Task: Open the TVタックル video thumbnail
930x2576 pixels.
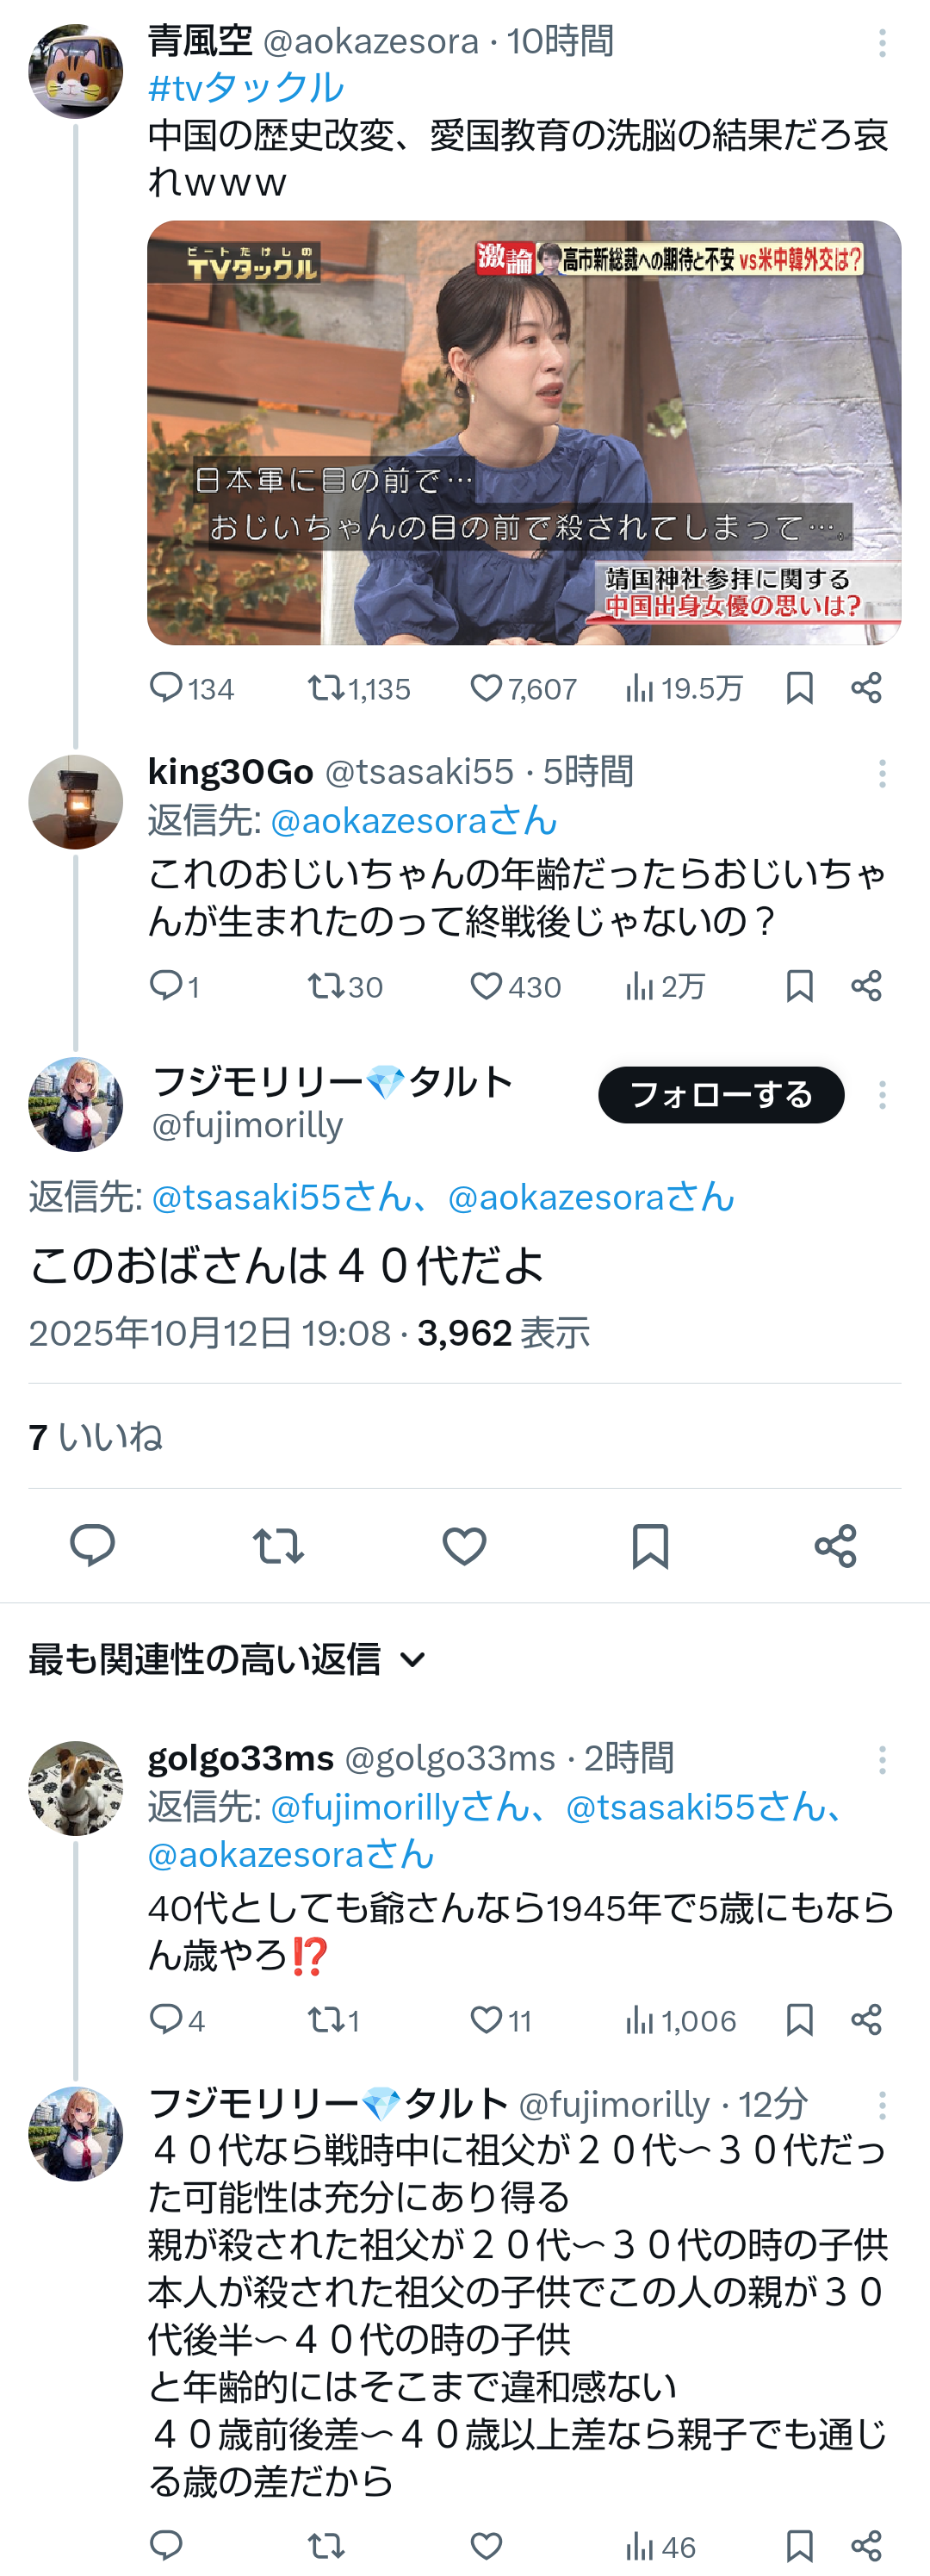Action: (524, 432)
